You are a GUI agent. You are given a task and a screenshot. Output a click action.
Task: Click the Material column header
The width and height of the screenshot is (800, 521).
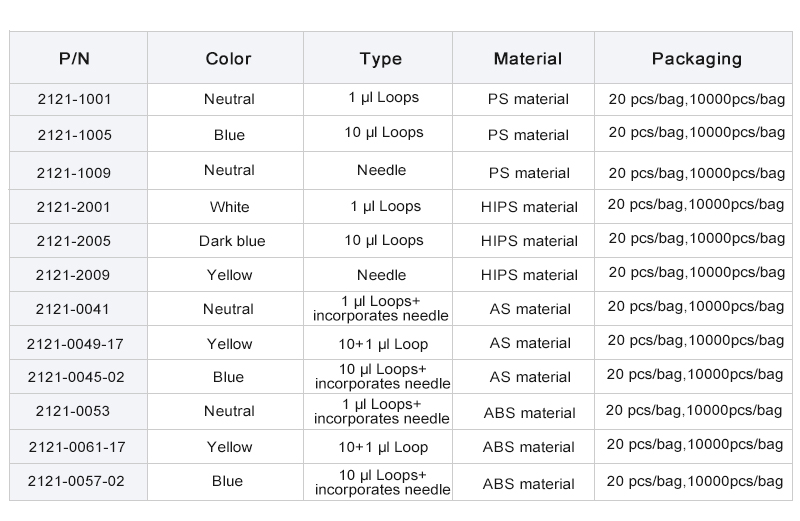tap(527, 58)
